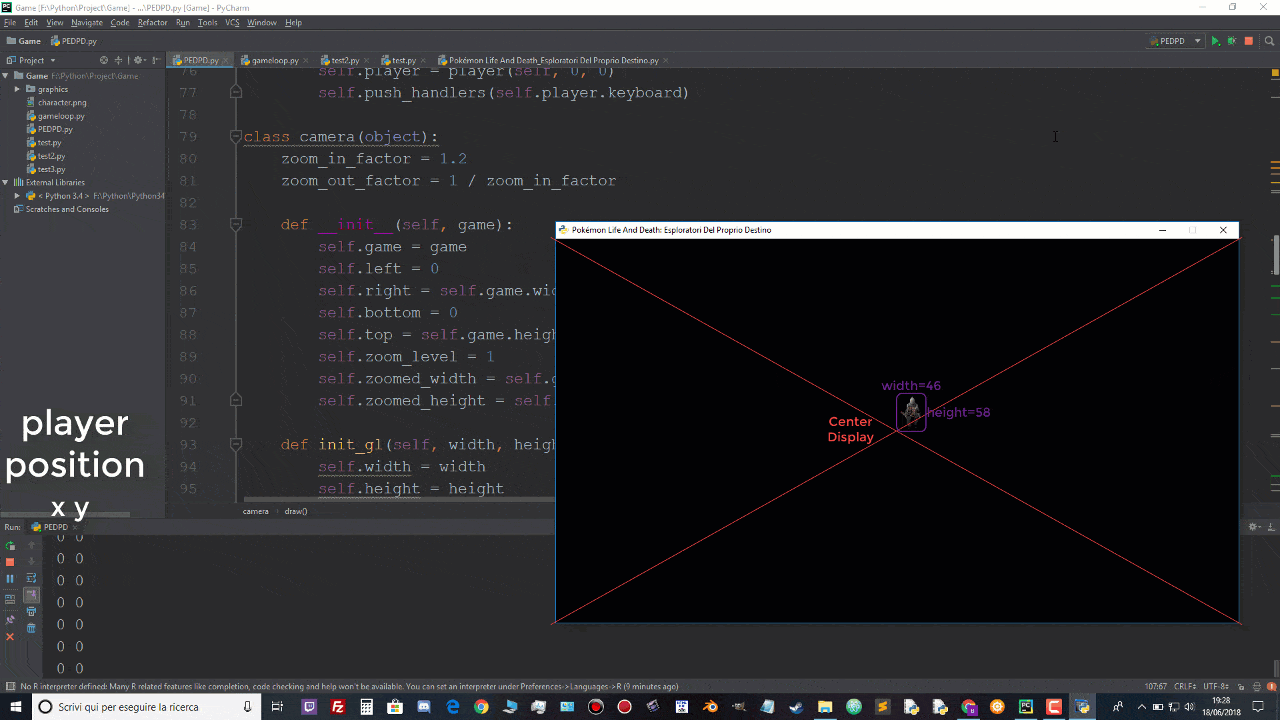Close the gameloop.py editor tab
The width and height of the screenshot is (1280, 720).
click(x=305, y=60)
